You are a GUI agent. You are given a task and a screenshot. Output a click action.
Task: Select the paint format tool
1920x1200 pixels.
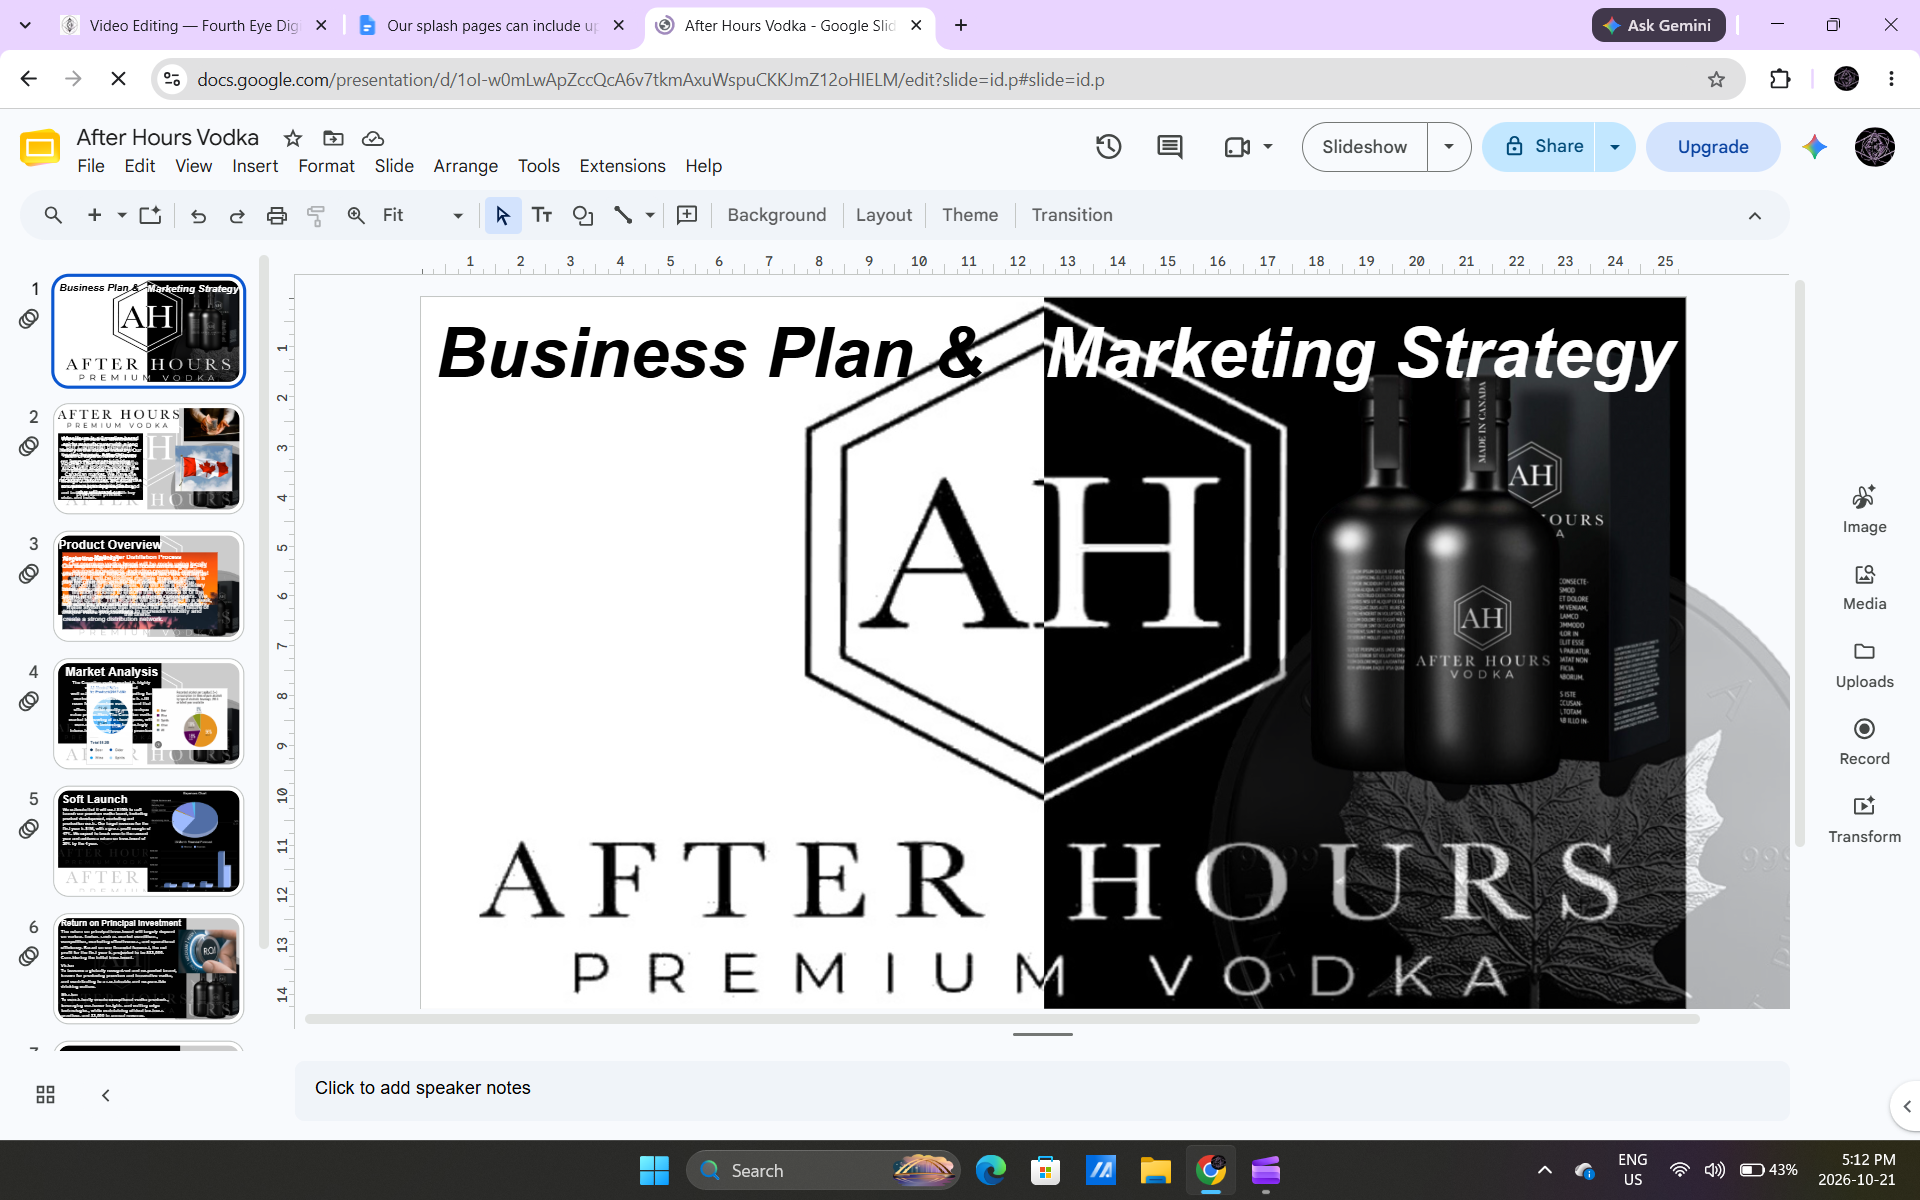pos(316,215)
